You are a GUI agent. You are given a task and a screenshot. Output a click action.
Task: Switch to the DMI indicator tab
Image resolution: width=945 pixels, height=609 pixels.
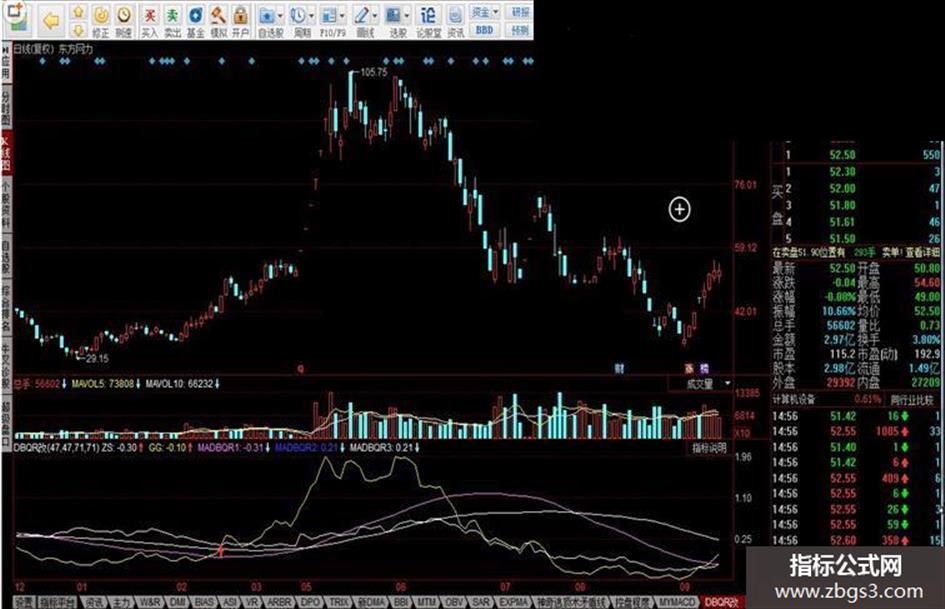(177, 602)
